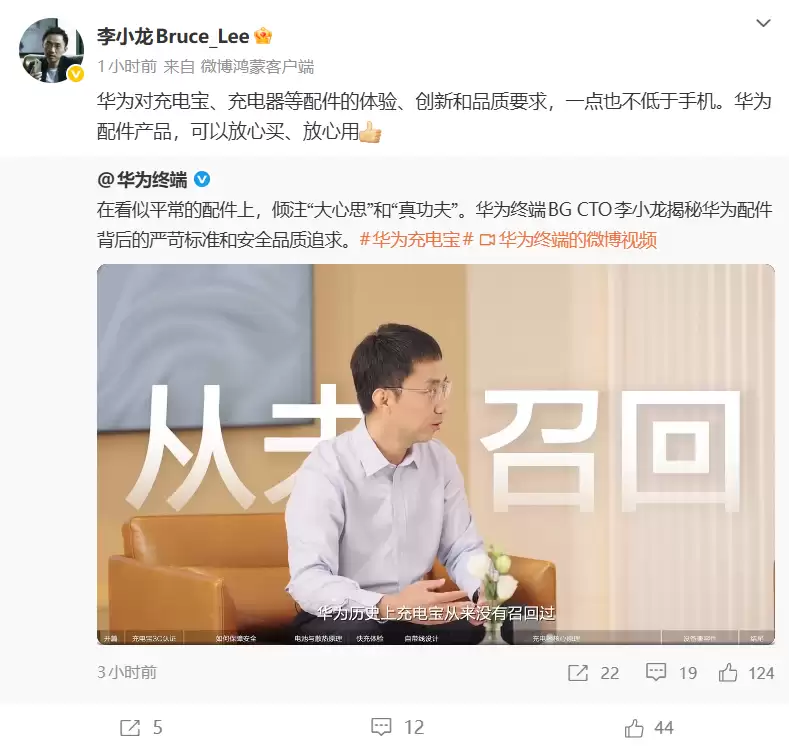Open 李小龙Bruce_Lee's profile avatar

51,50
